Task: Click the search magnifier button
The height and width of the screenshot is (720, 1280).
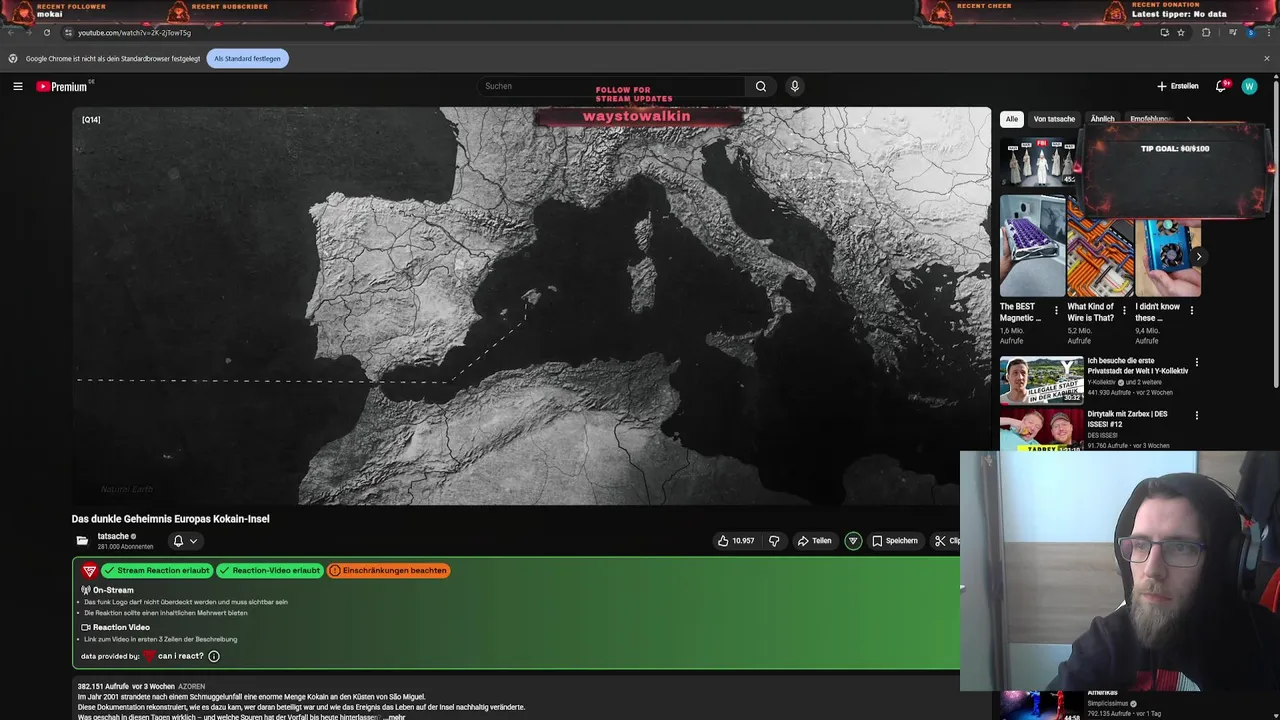Action: tap(761, 86)
